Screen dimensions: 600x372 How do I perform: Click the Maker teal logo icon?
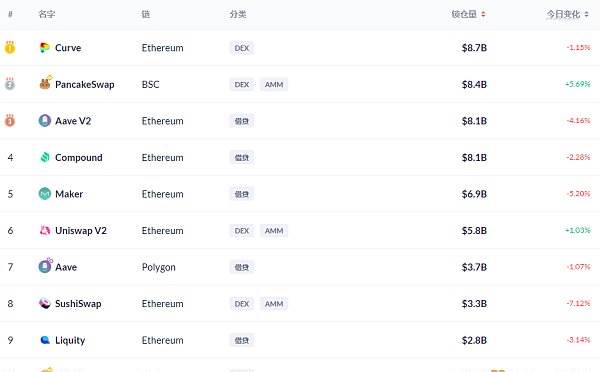[x=45, y=194]
